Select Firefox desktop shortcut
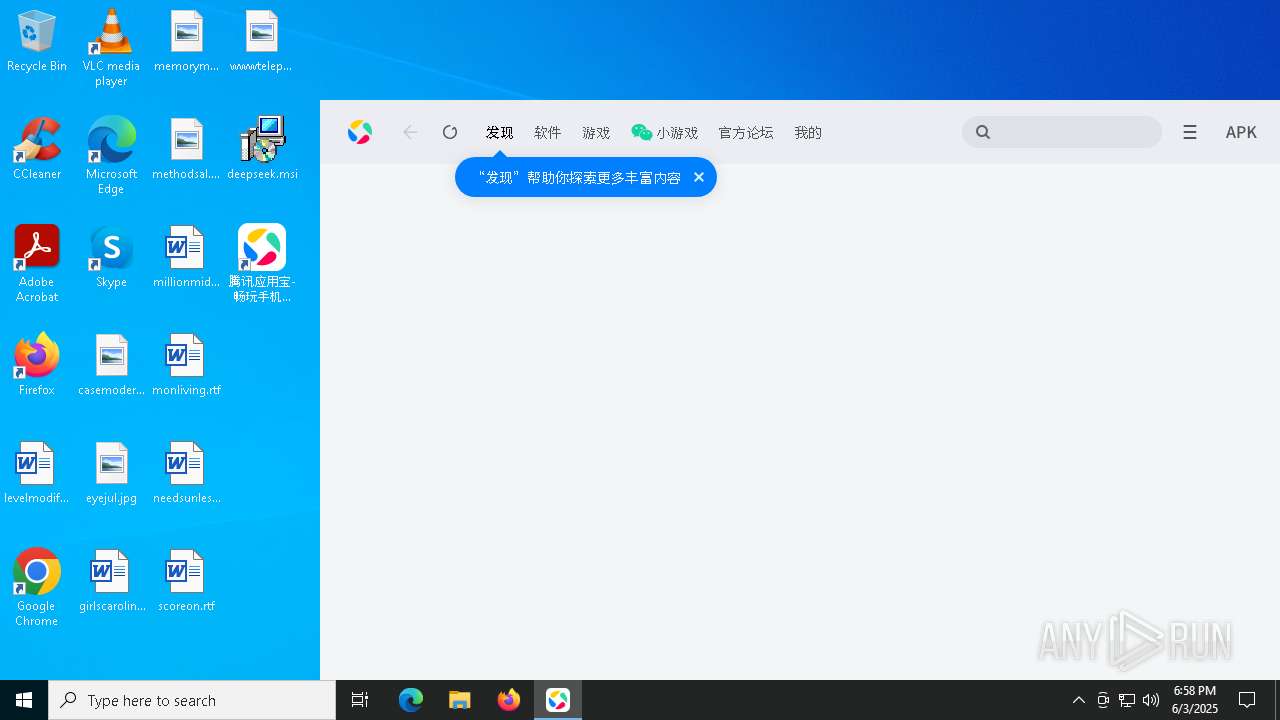Image resolution: width=1280 pixels, height=720 pixels. [x=37, y=364]
